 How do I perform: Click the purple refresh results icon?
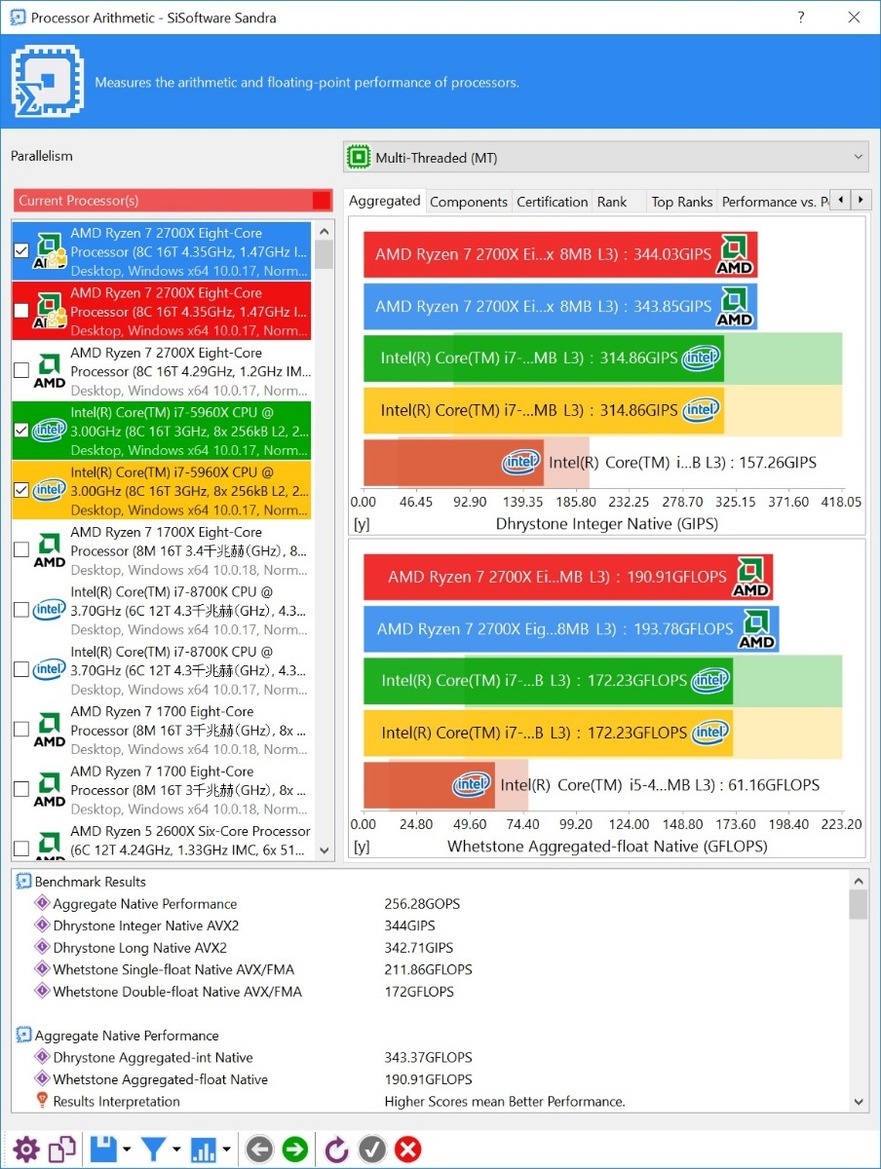click(337, 1149)
